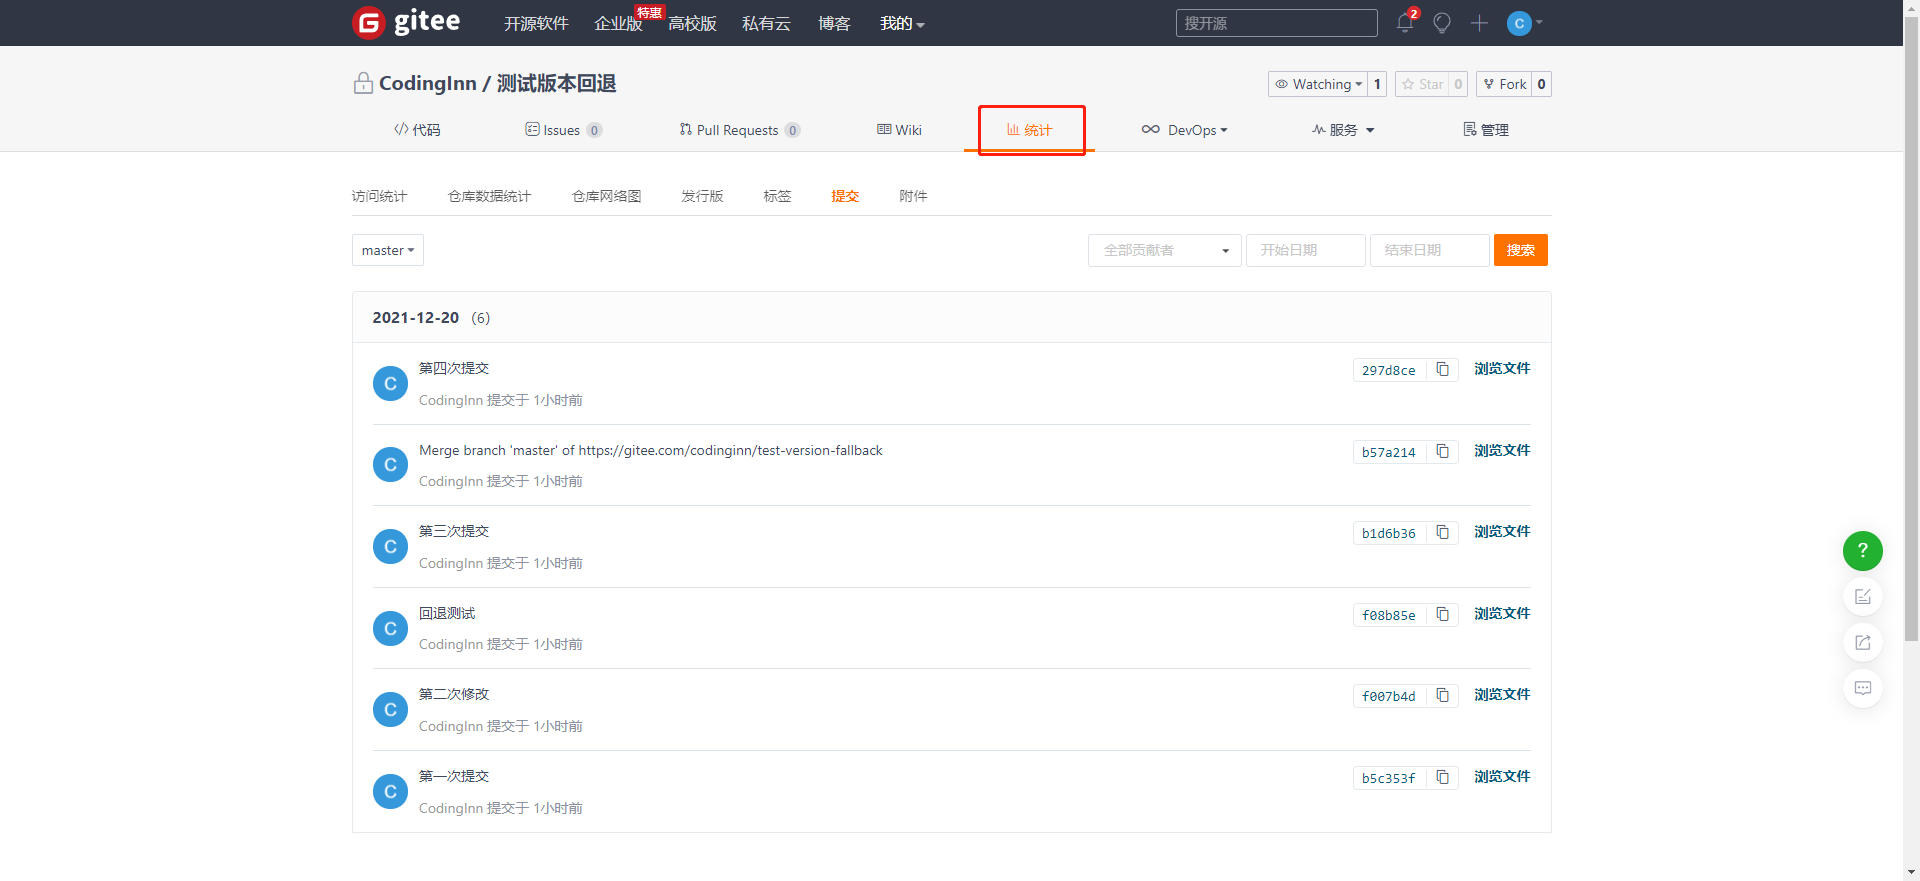Copy commit hash b5c353f
Viewport: 1920px width, 881px height.
click(x=1443, y=777)
